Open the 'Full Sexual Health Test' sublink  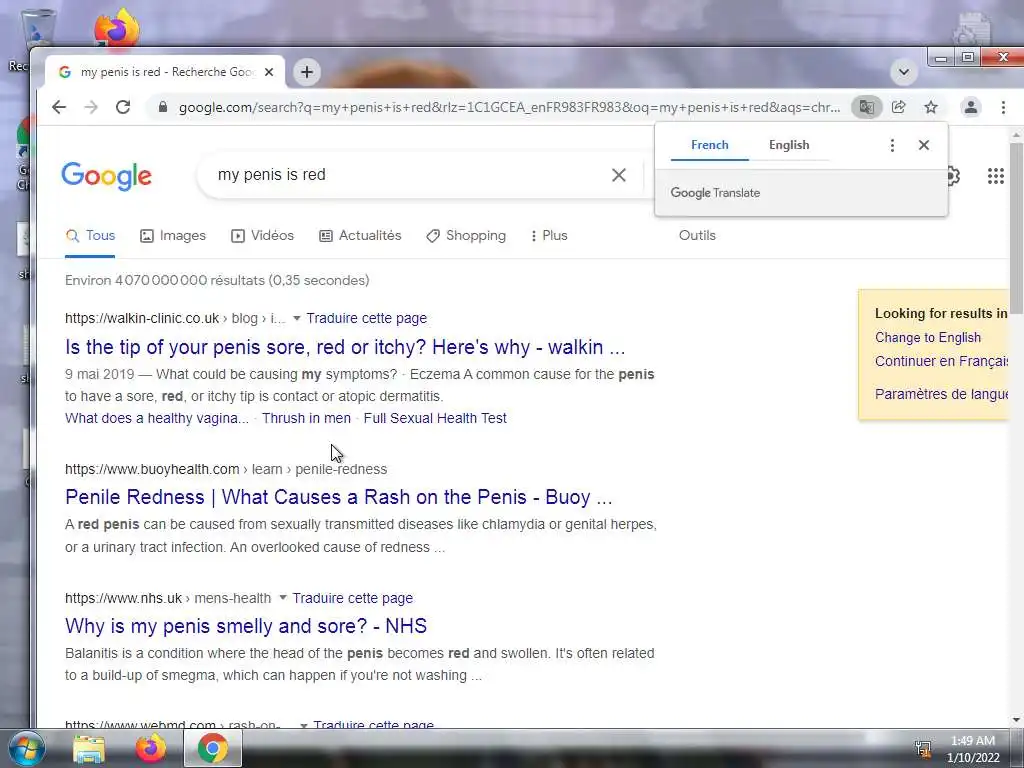[x=435, y=418]
